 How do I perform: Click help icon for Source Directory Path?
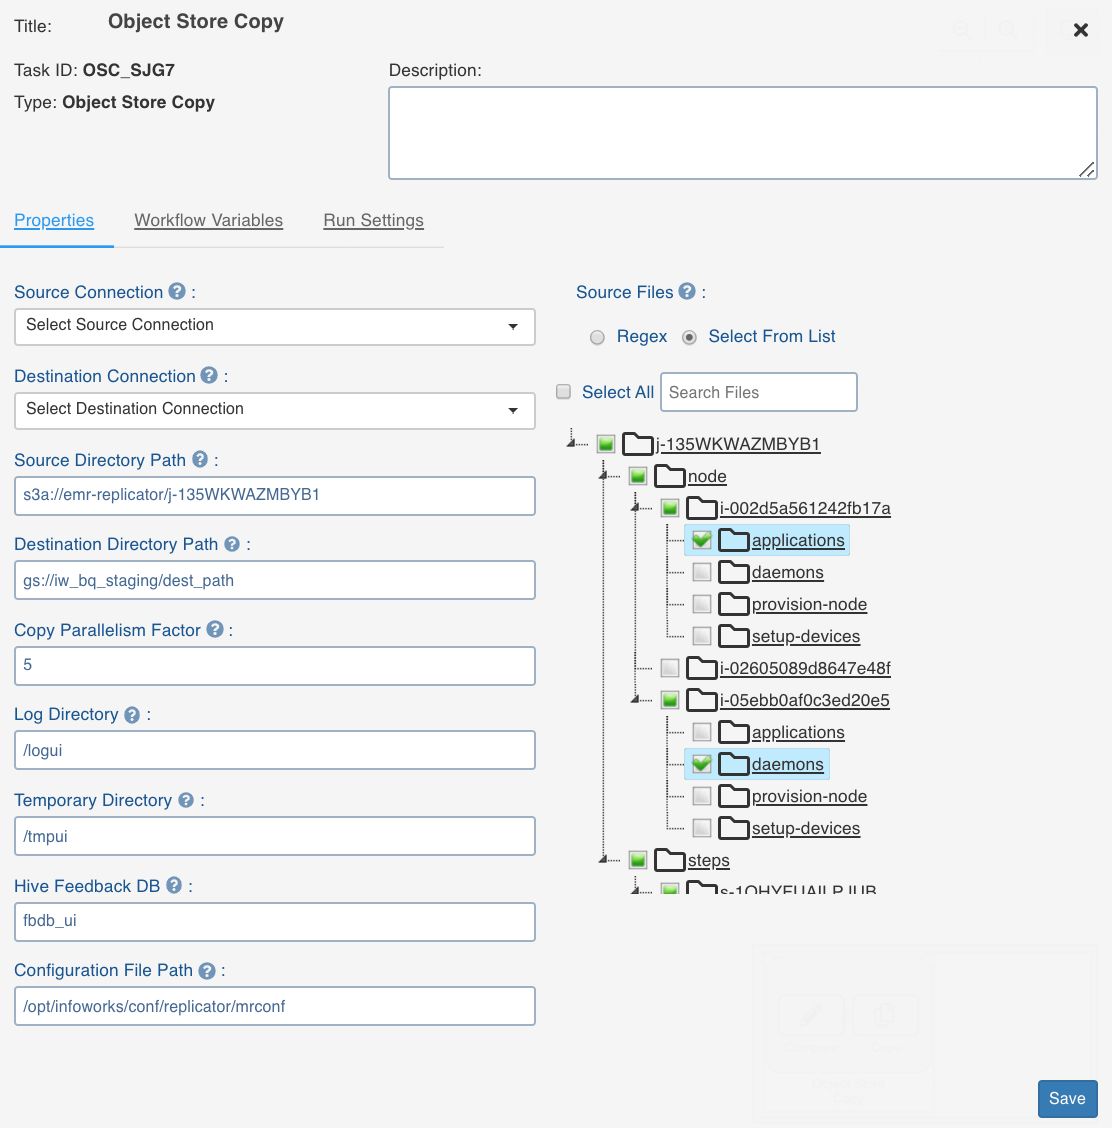[x=200, y=459]
